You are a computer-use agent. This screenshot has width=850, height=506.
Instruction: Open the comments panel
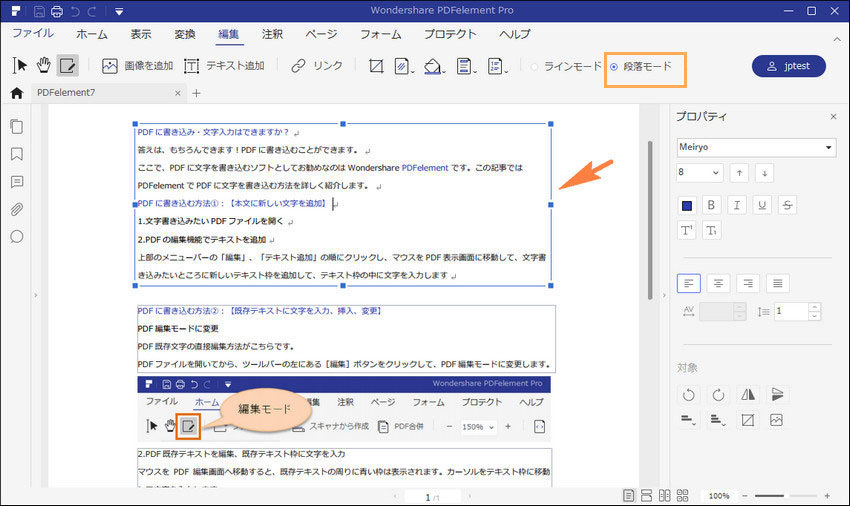[x=17, y=182]
